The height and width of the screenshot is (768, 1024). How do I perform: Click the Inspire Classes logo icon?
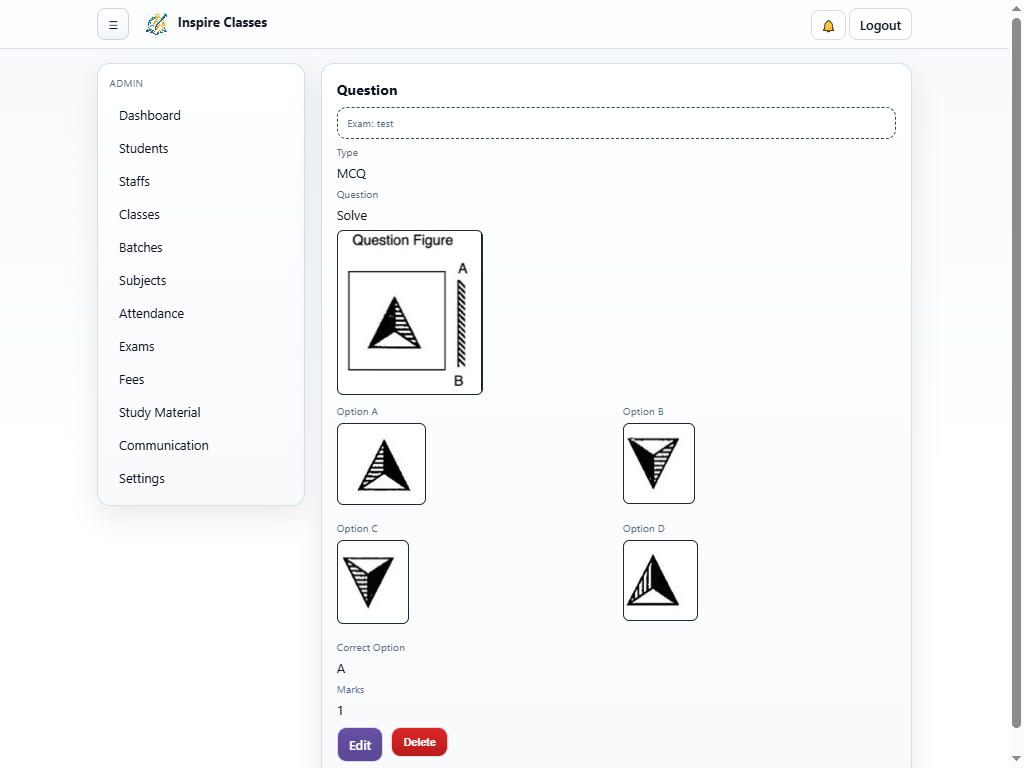click(156, 24)
